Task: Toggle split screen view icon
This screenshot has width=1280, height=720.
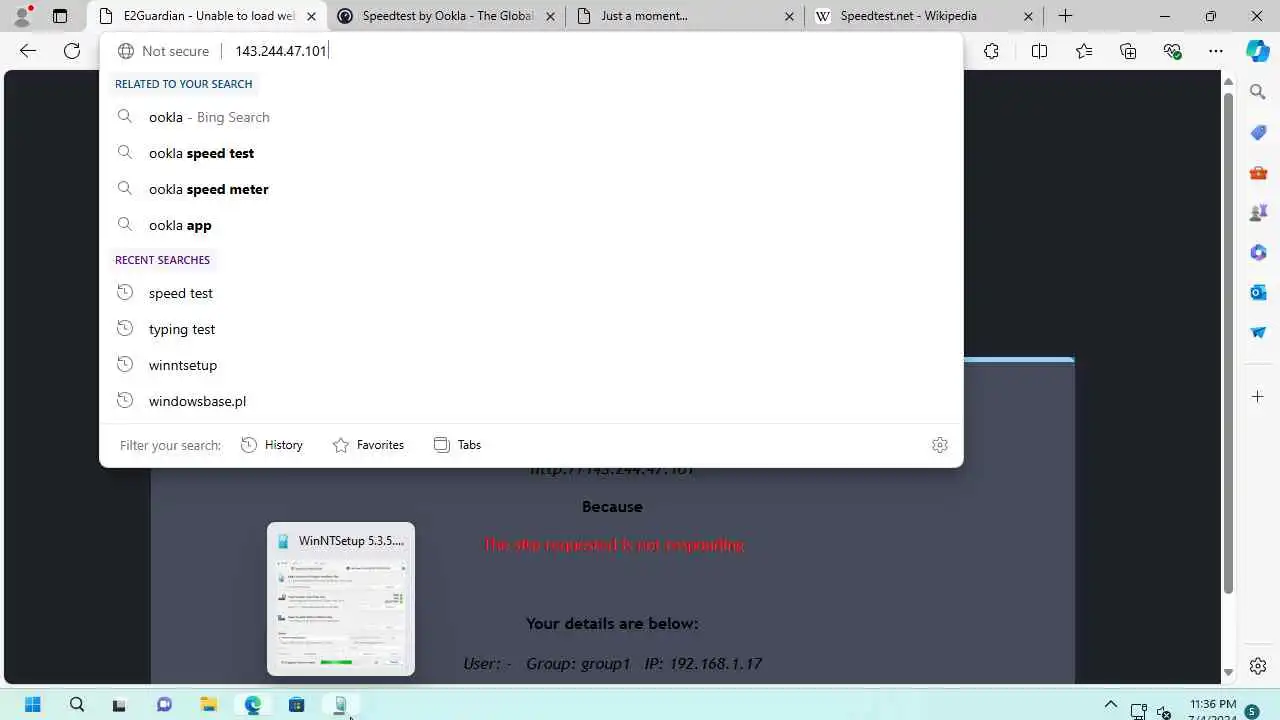Action: click(1039, 51)
